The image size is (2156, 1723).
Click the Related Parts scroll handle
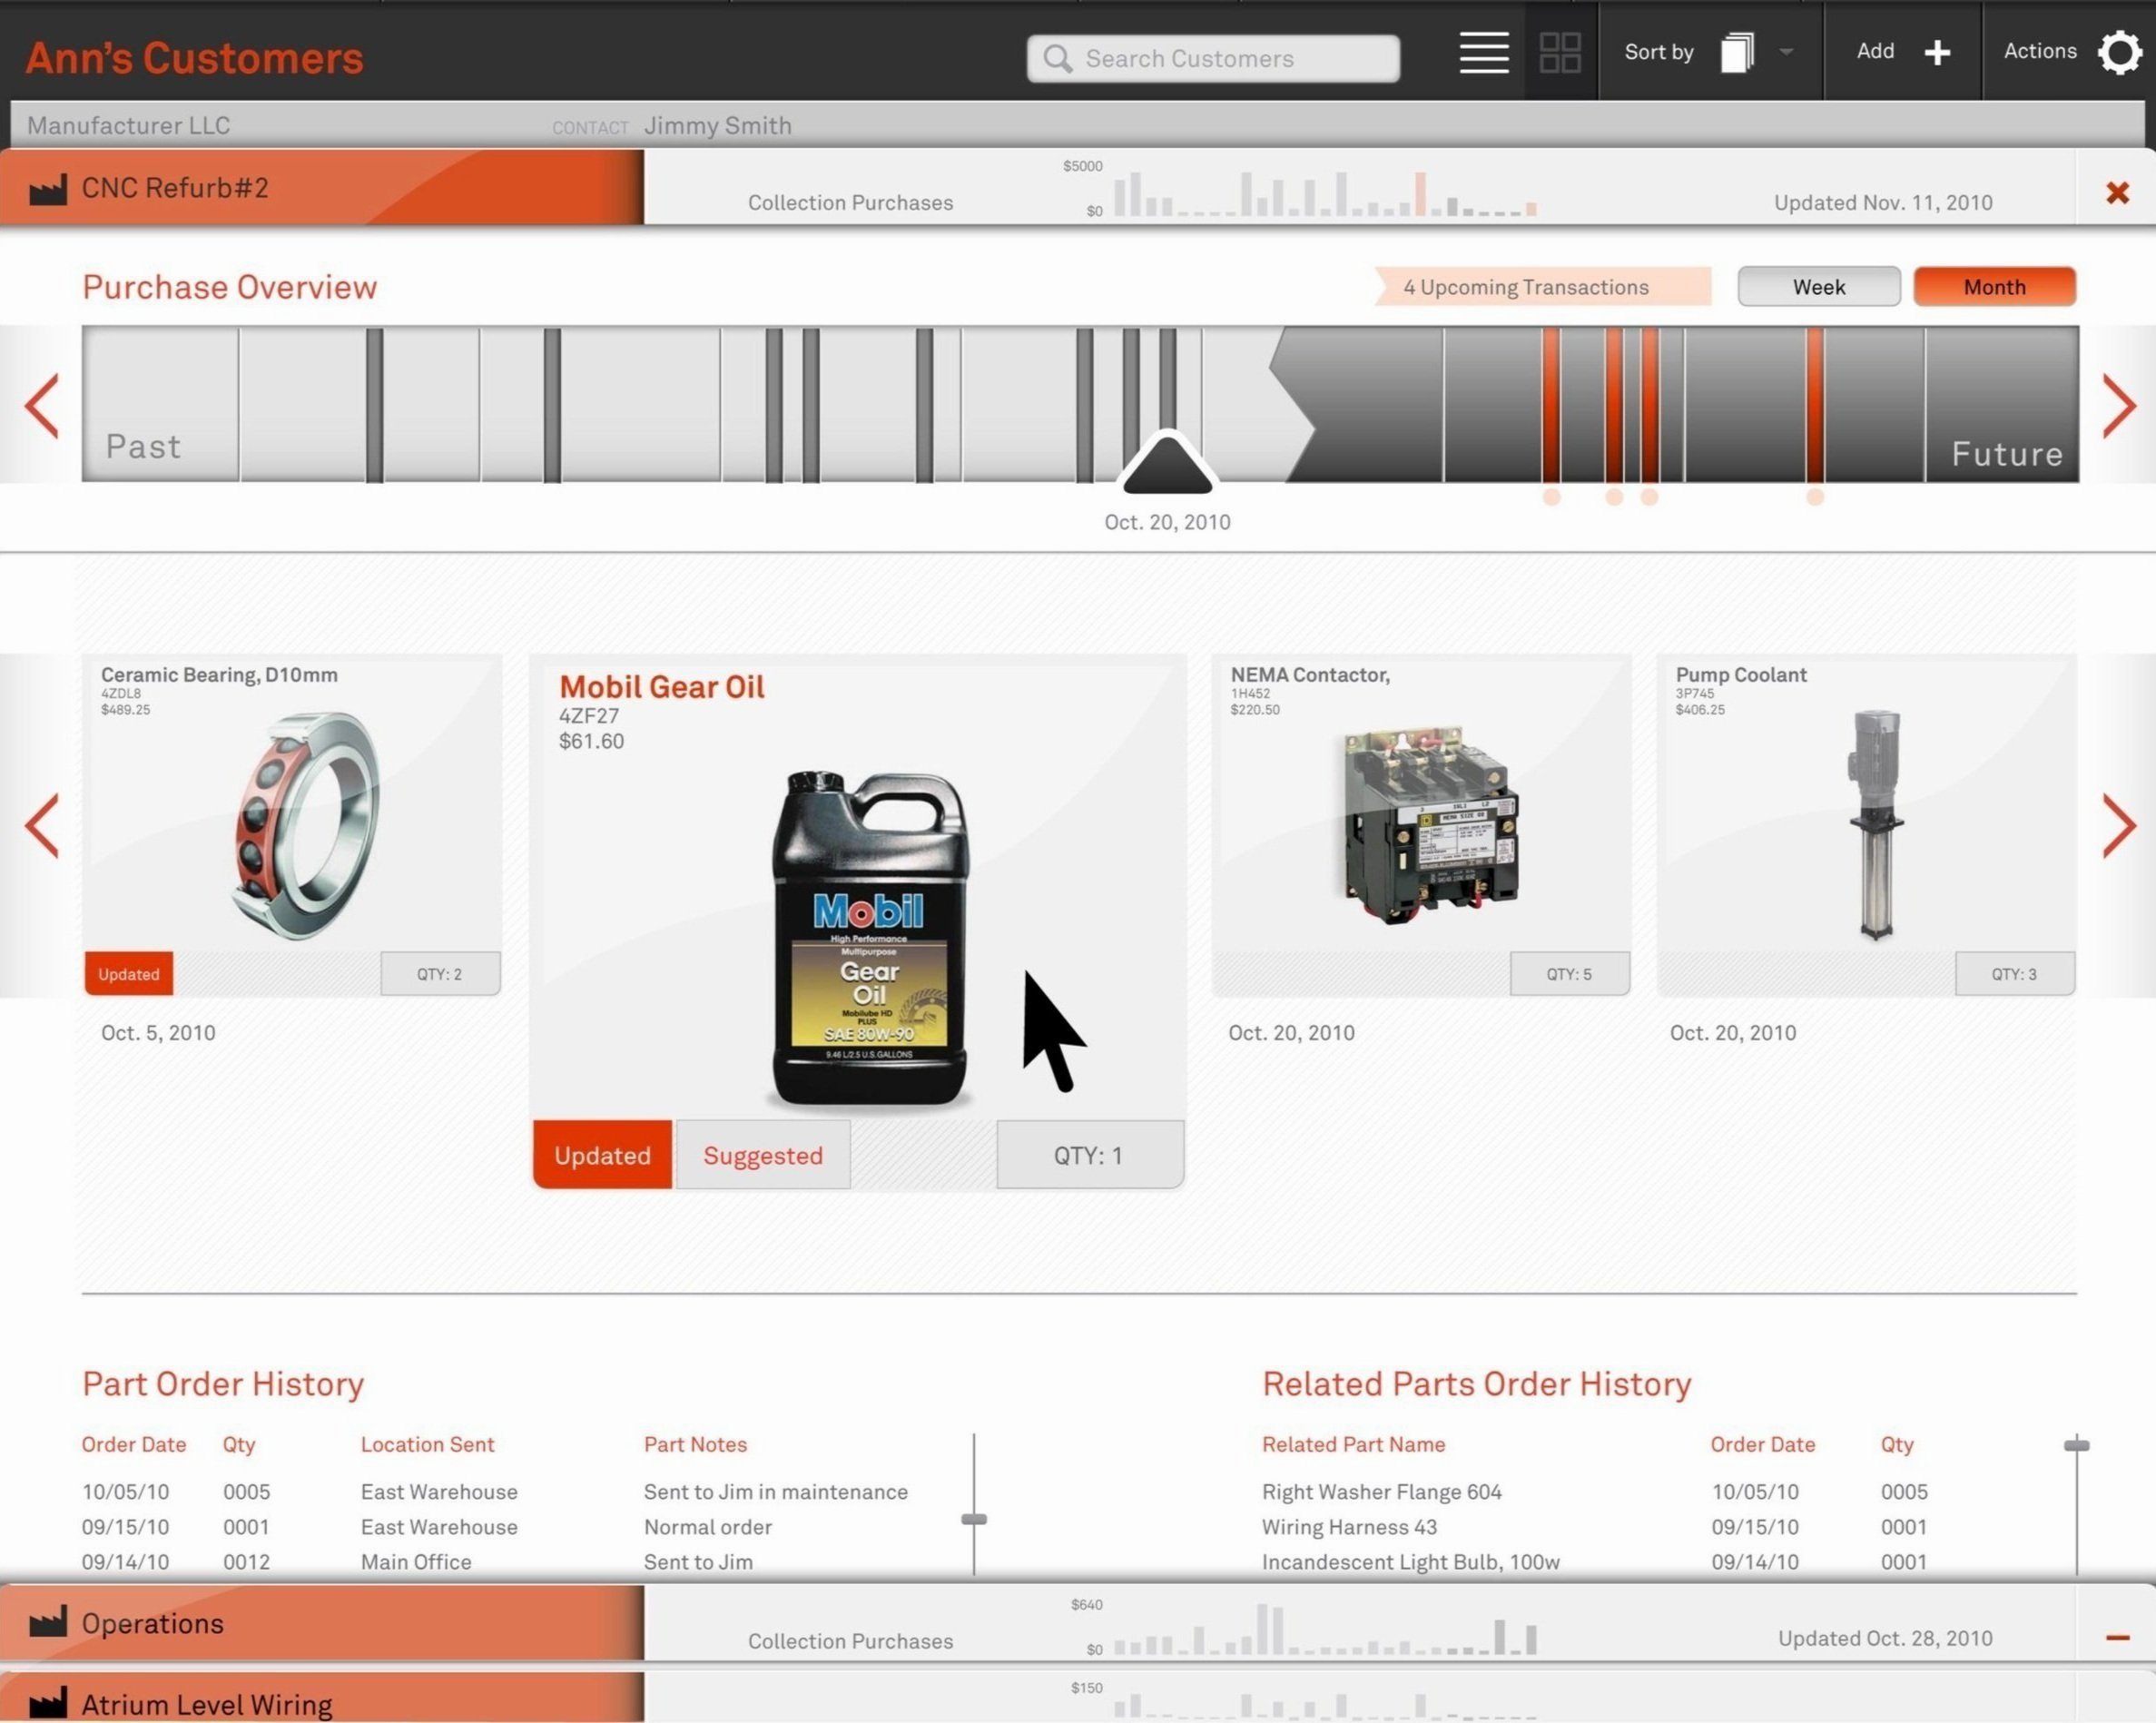tap(2076, 1445)
